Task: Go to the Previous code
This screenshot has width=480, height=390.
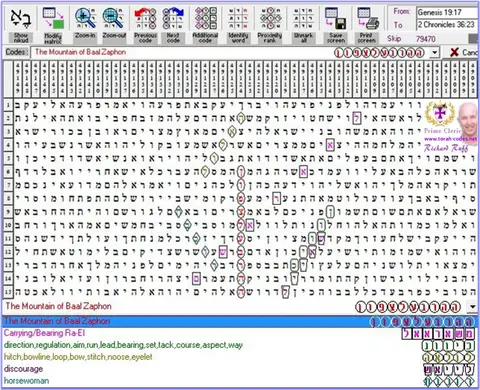Action: click(x=145, y=18)
